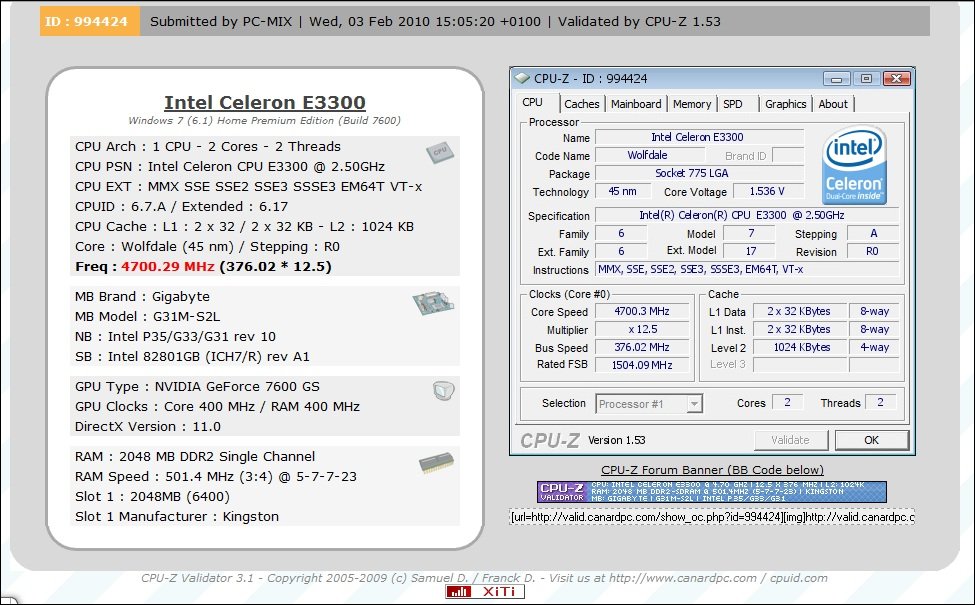This screenshot has width=975, height=605.
Task: Click 'DirectX Version : 11.0' line
Action: click(148, 427)
